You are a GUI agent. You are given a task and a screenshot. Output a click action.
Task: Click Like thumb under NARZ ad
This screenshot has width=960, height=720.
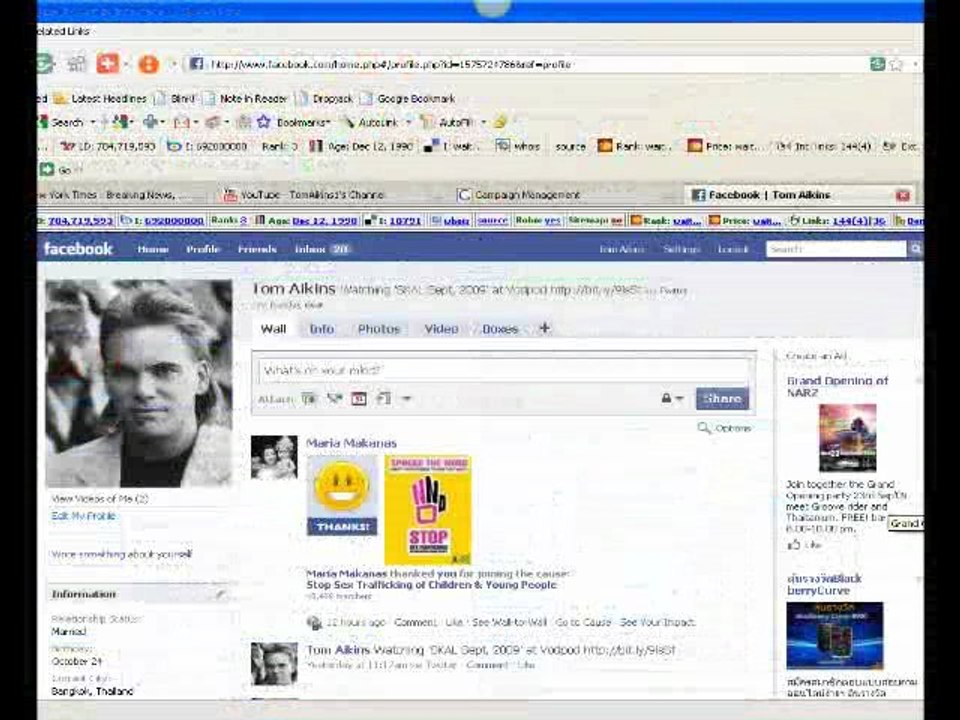pos(804,544)
